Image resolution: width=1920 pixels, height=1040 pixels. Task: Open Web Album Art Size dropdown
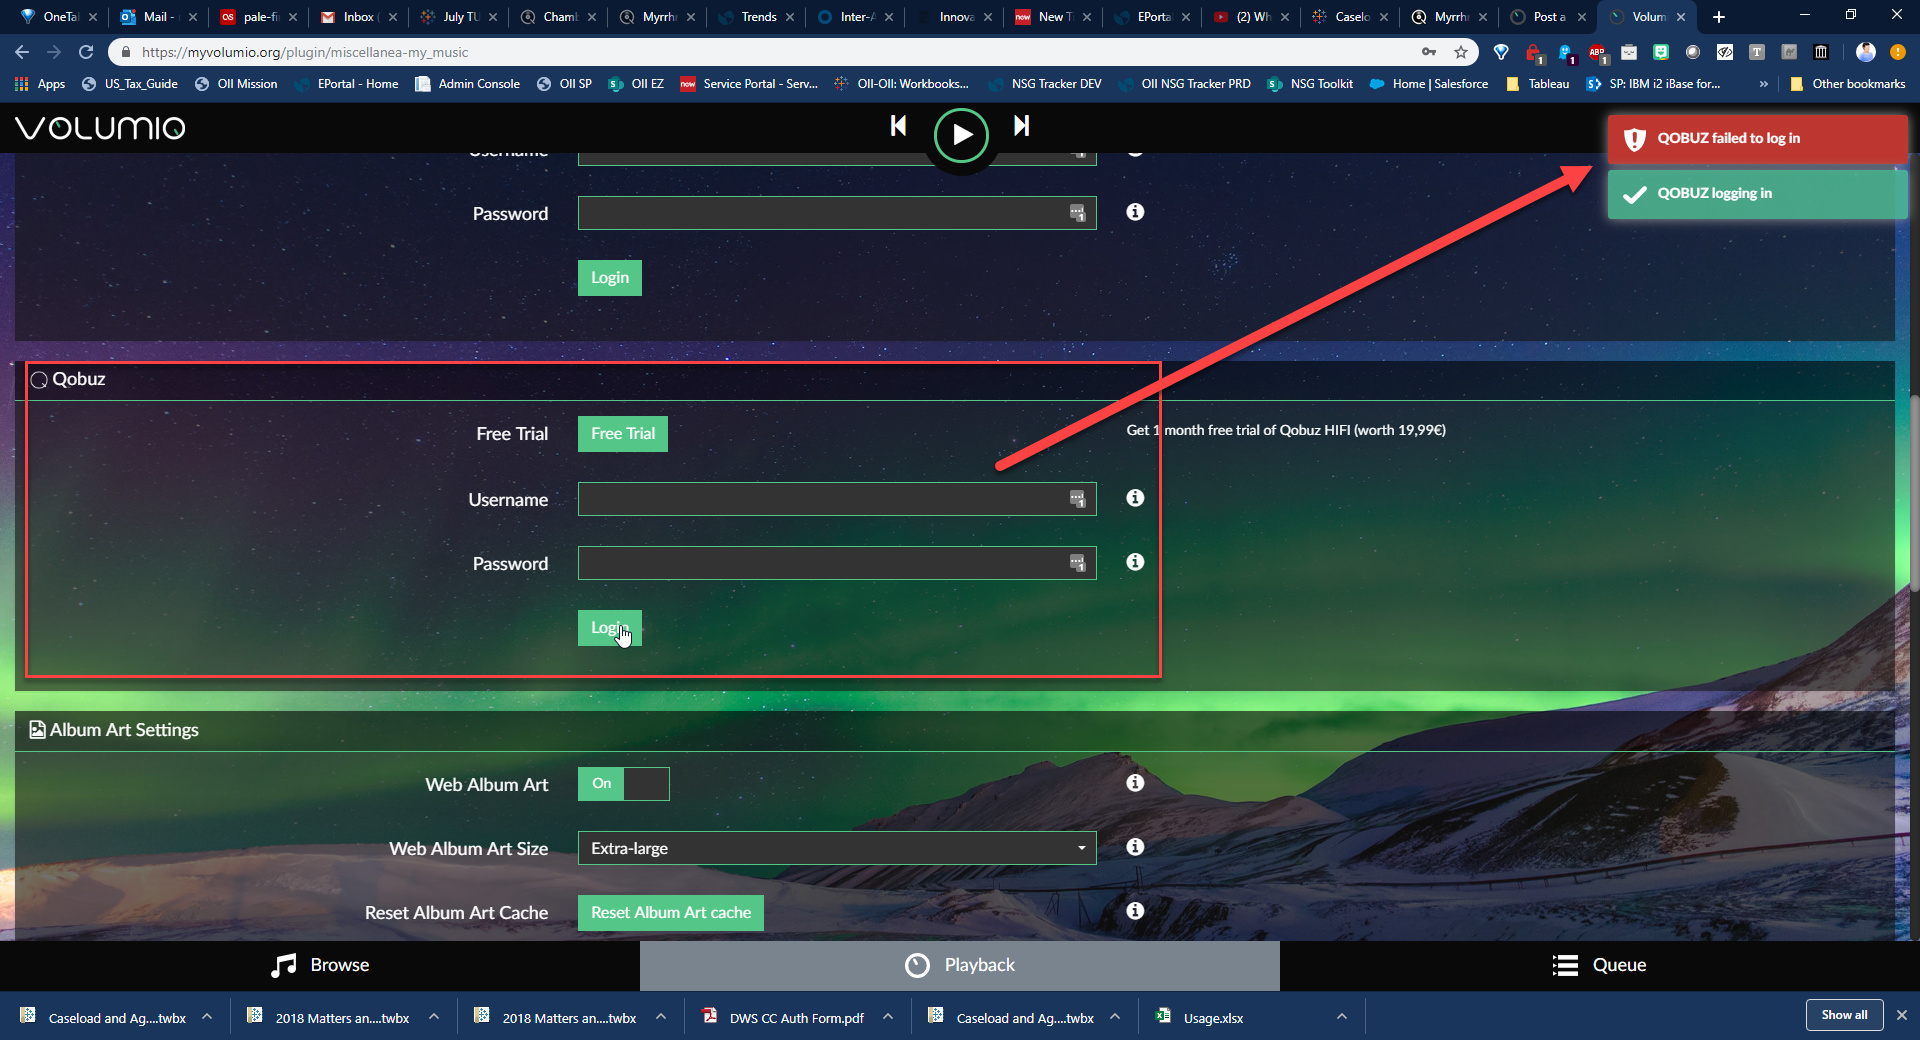point(837,848)
